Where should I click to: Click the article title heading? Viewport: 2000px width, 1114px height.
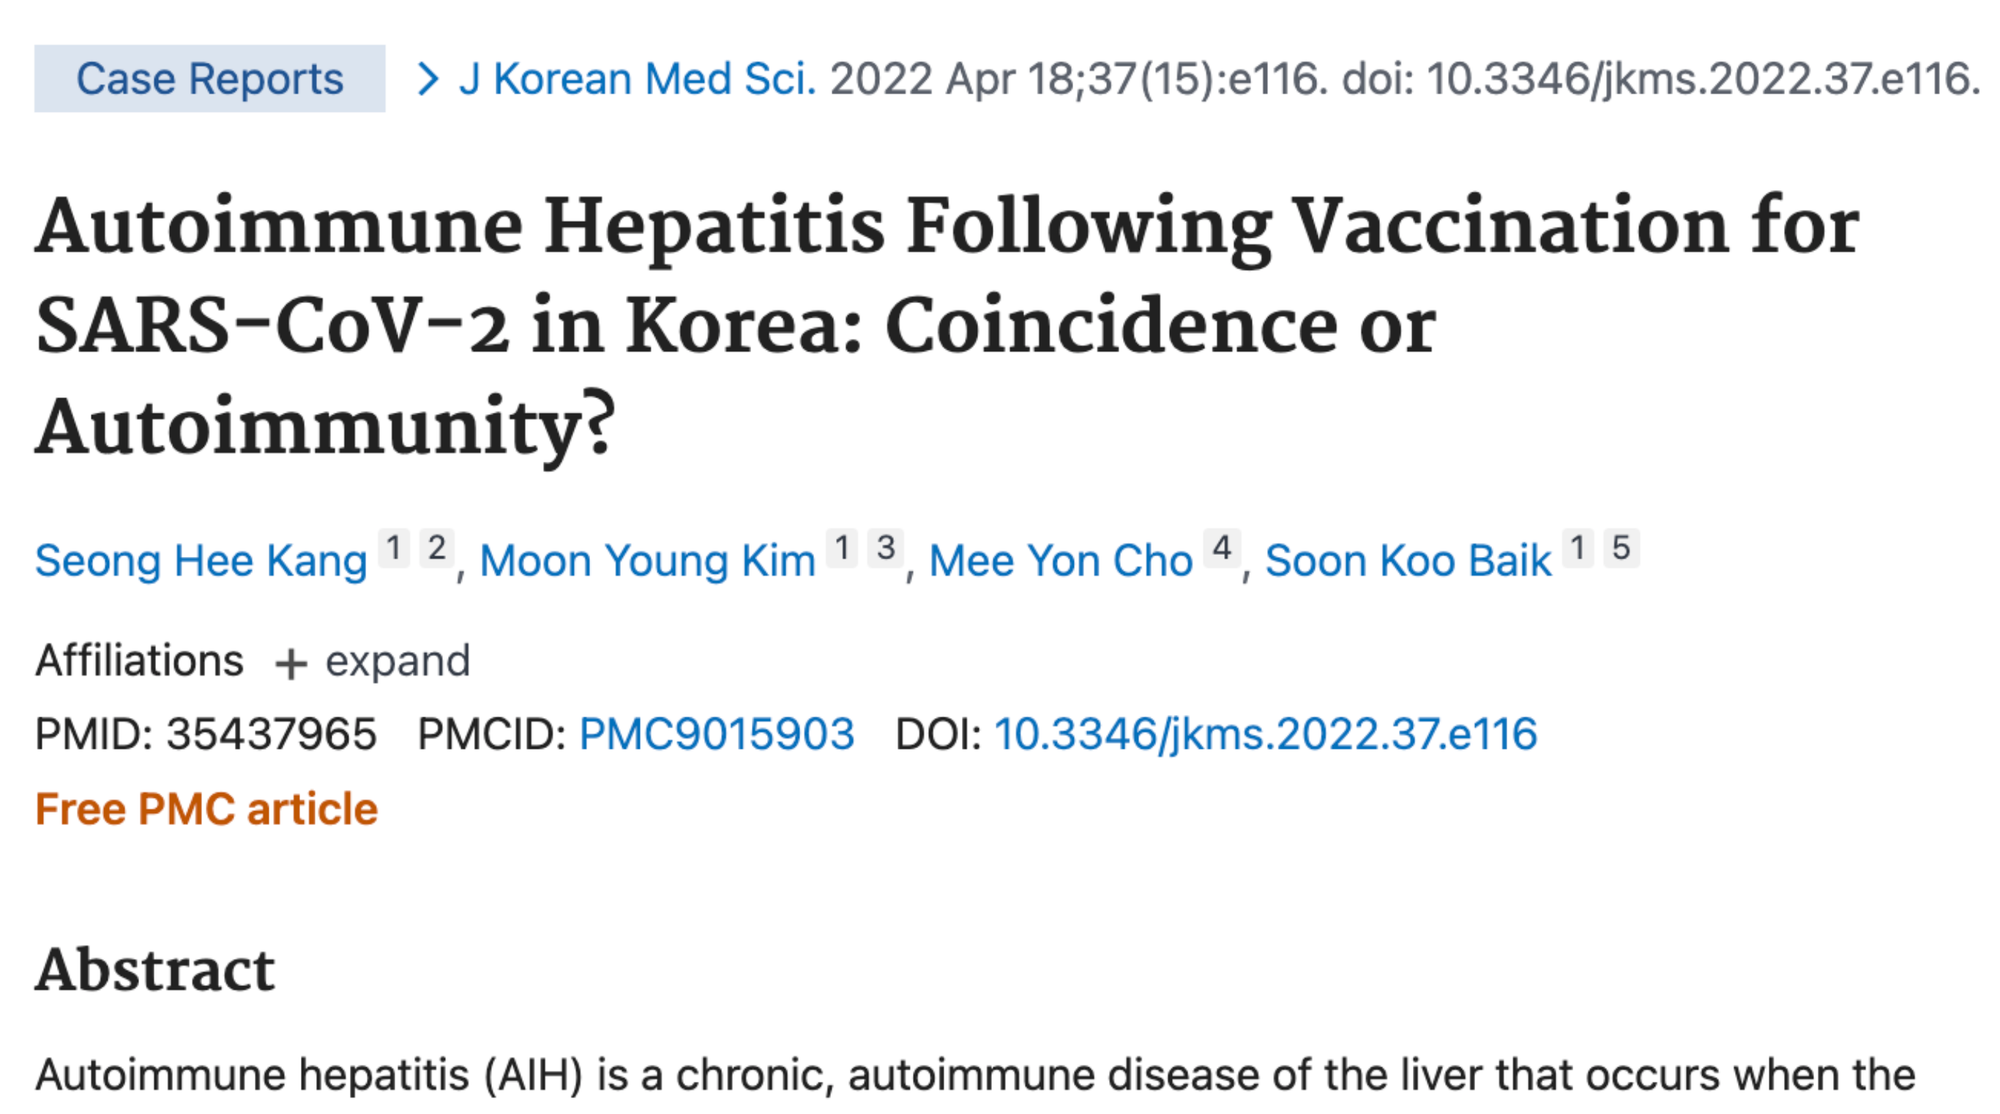click(947, 327)
